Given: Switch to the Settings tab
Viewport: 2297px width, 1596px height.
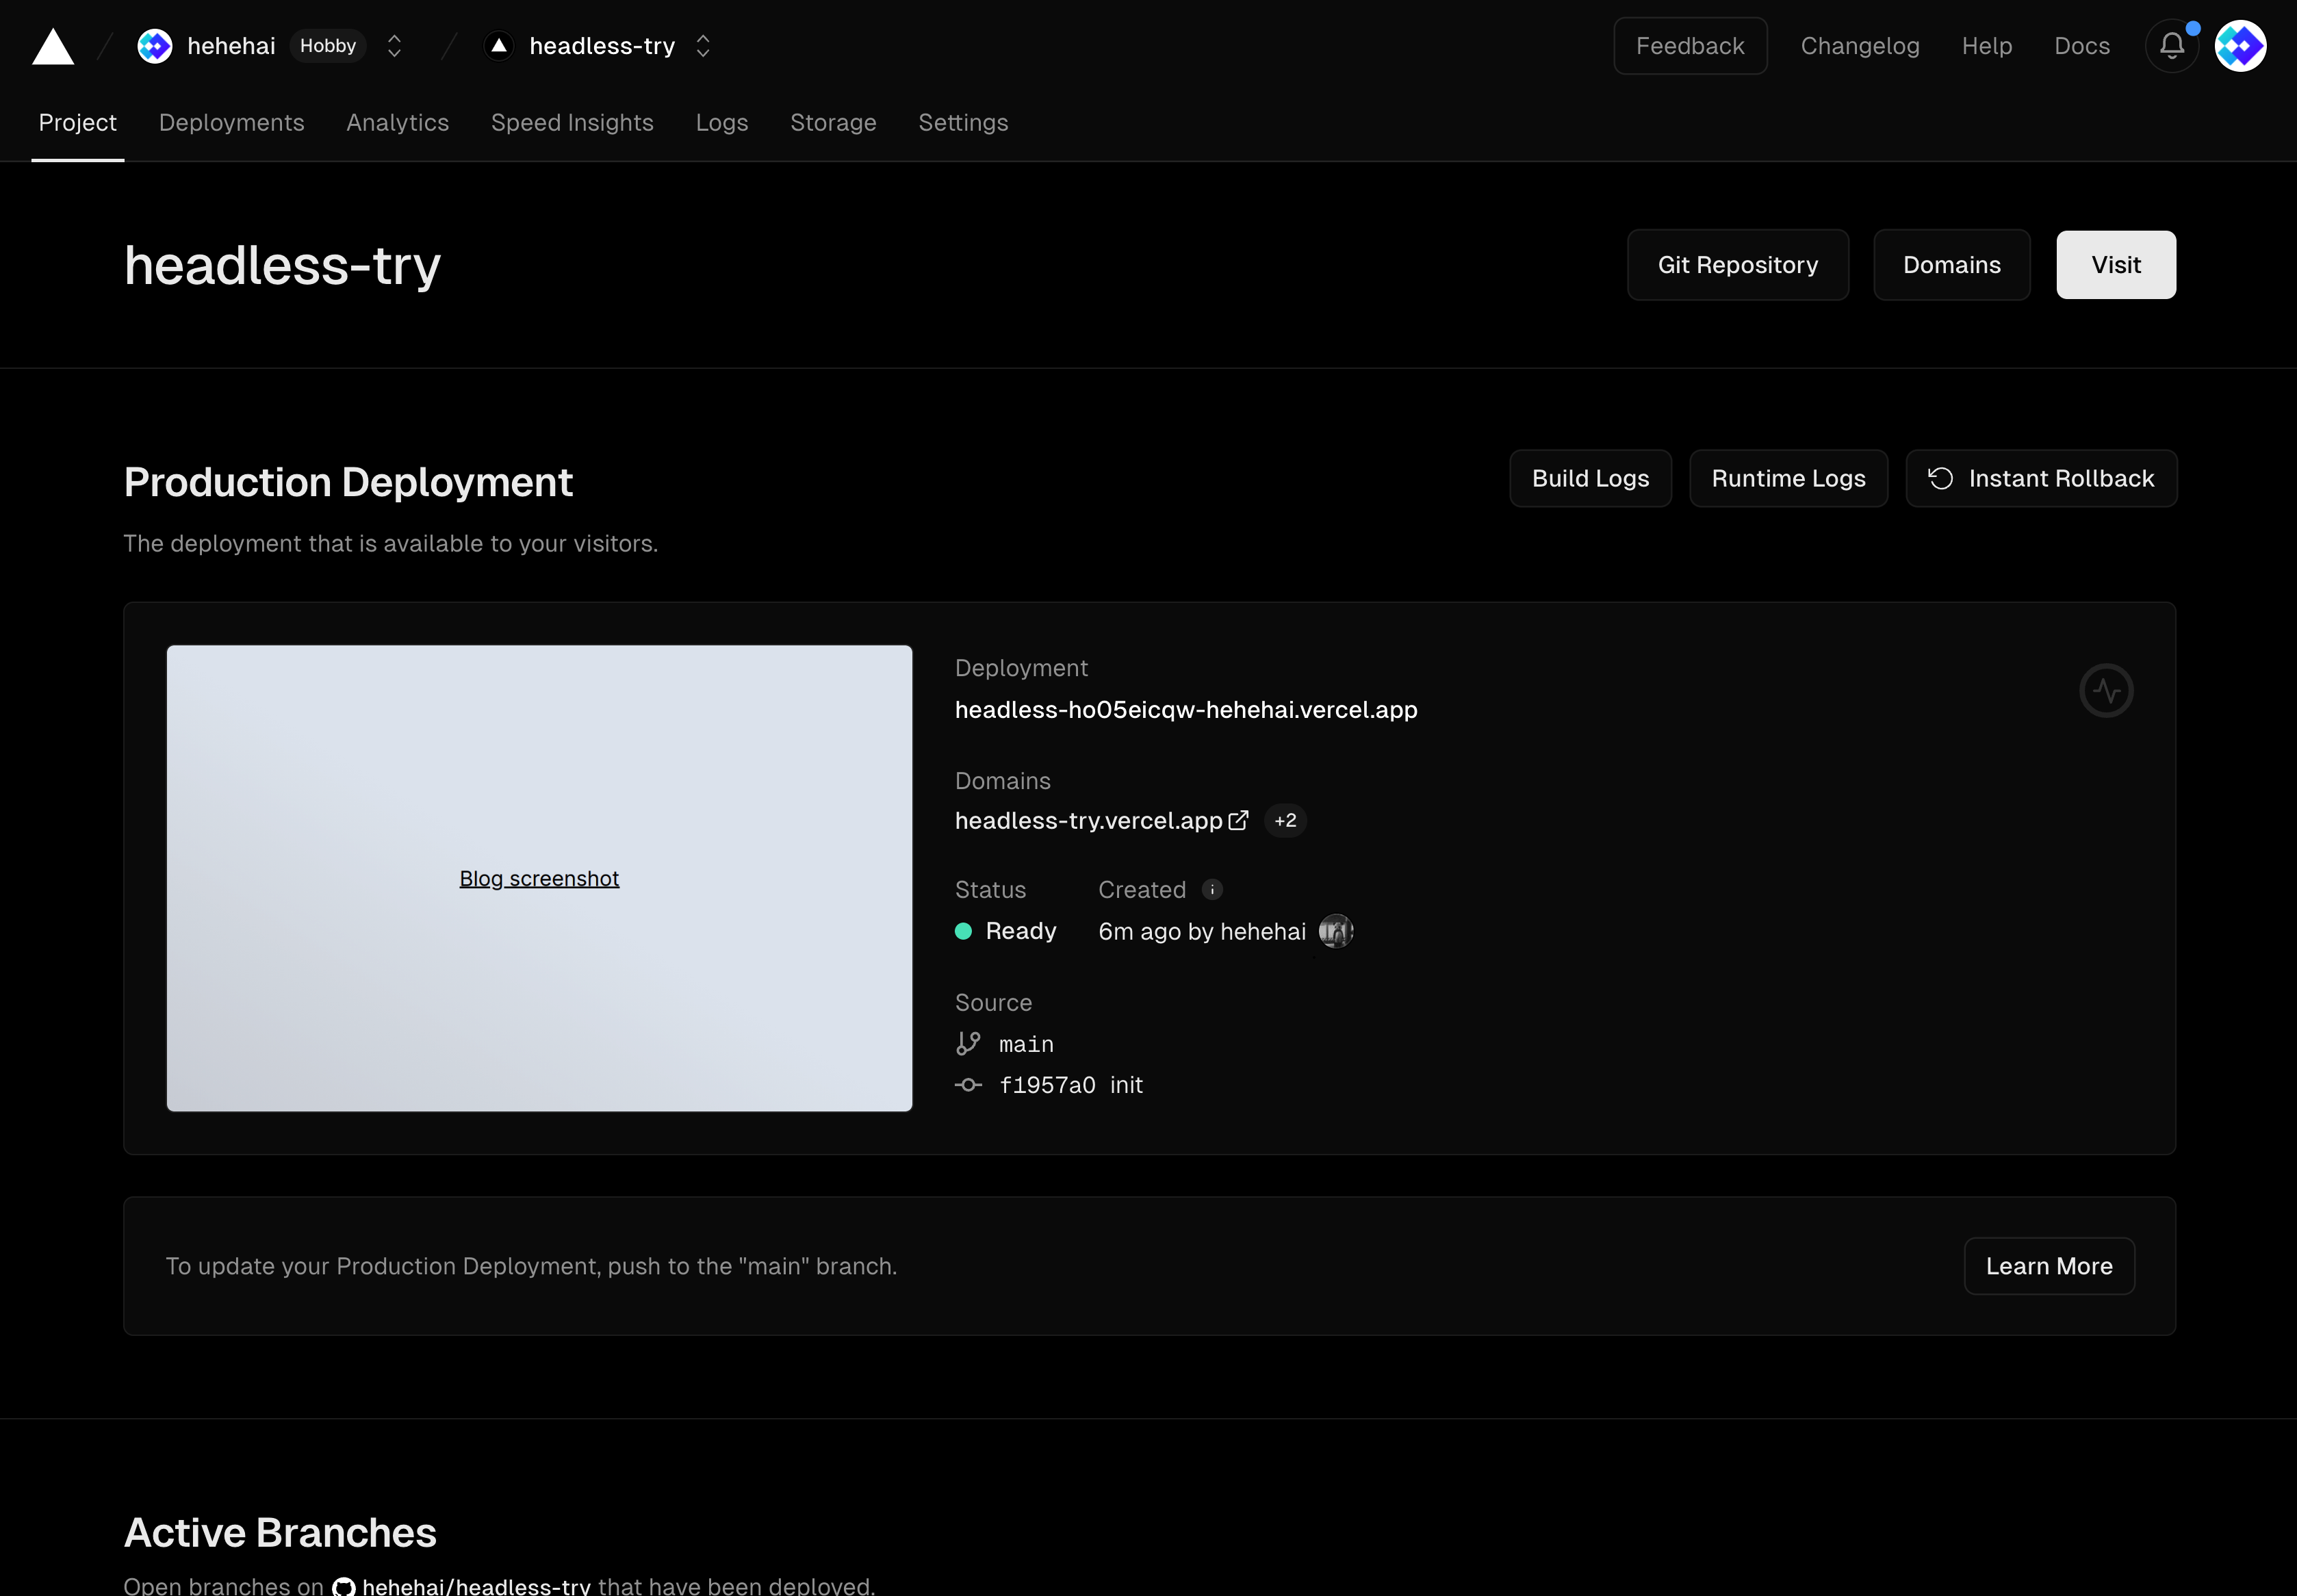Looking at the screenshot, I should click(x=963, y=122).
